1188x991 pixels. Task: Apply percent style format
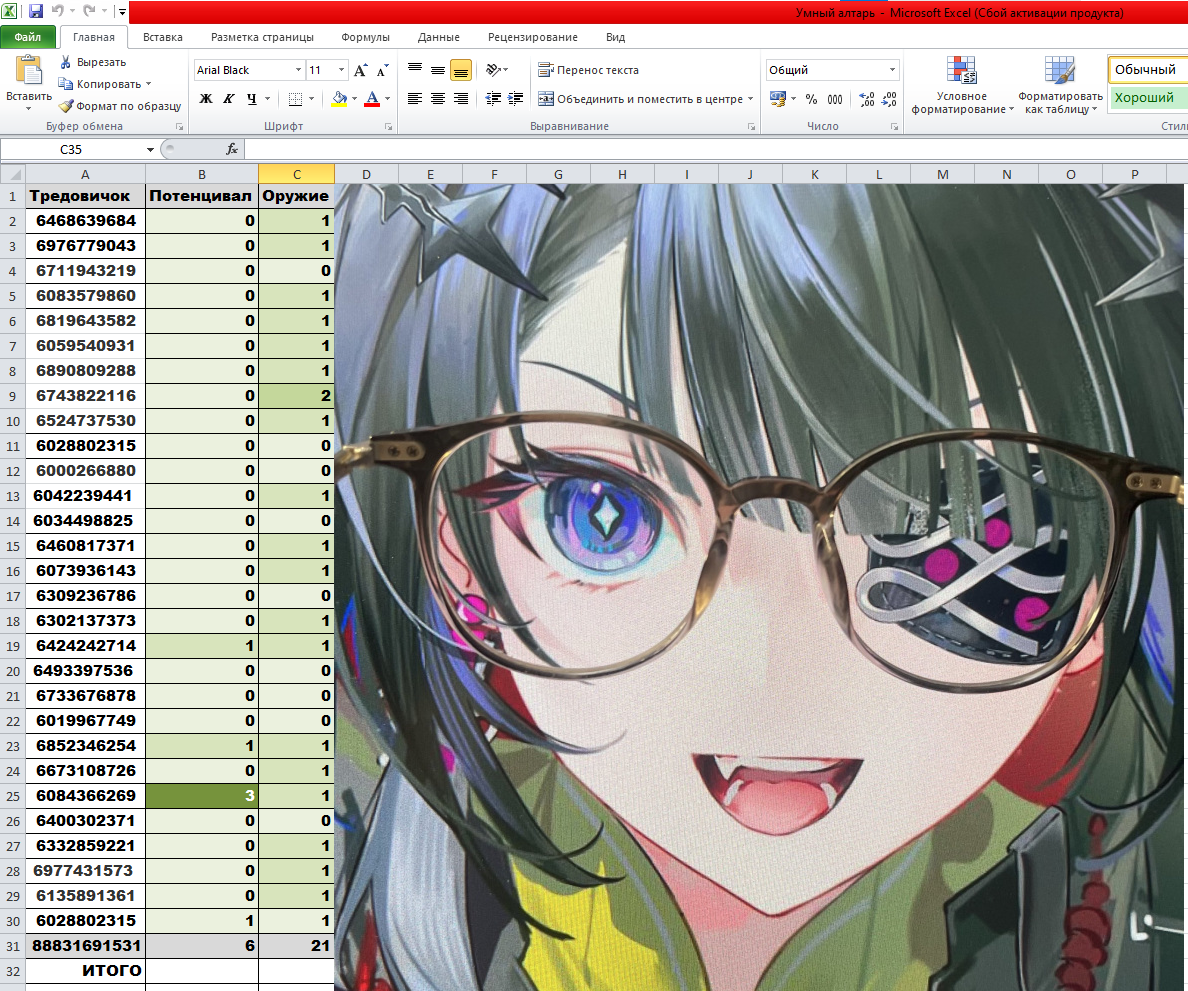[x=811, y=99]
